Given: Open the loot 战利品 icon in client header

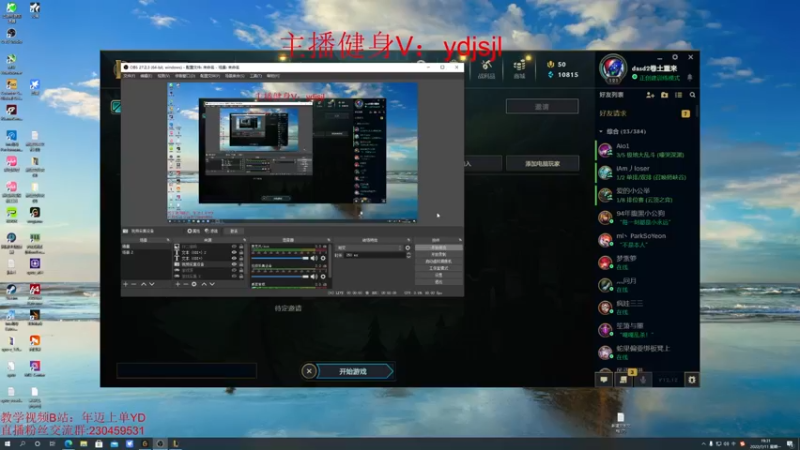Looking at the screenshot, I should (x=487, y=69).
